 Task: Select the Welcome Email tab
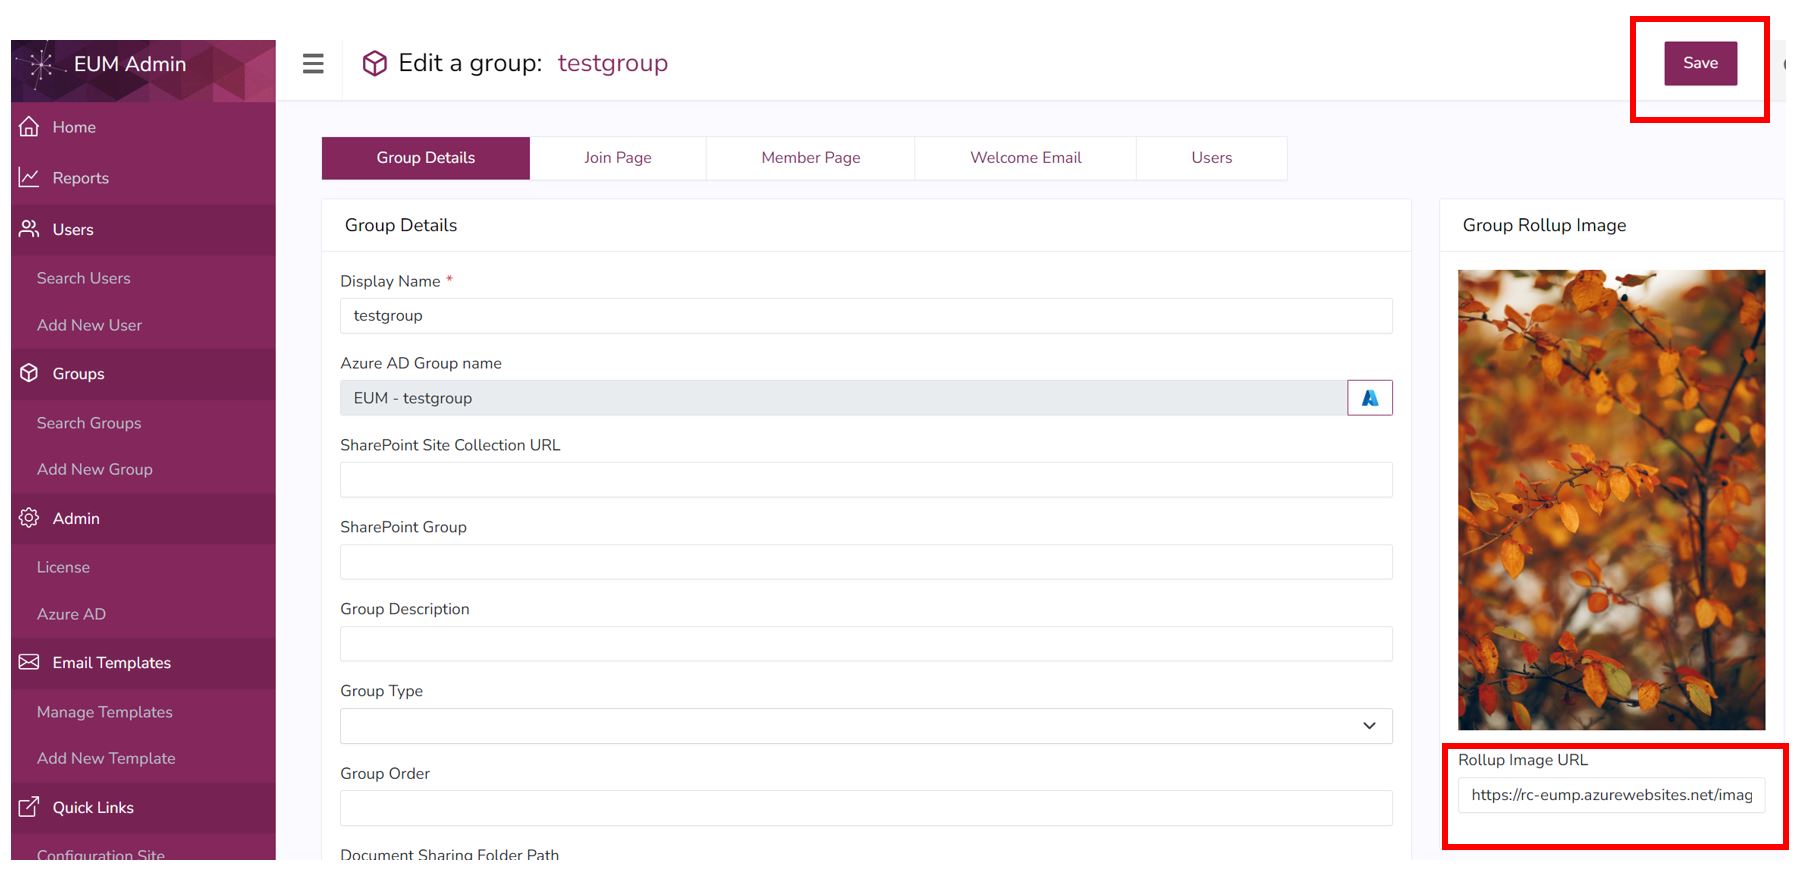pos(1025,158)
